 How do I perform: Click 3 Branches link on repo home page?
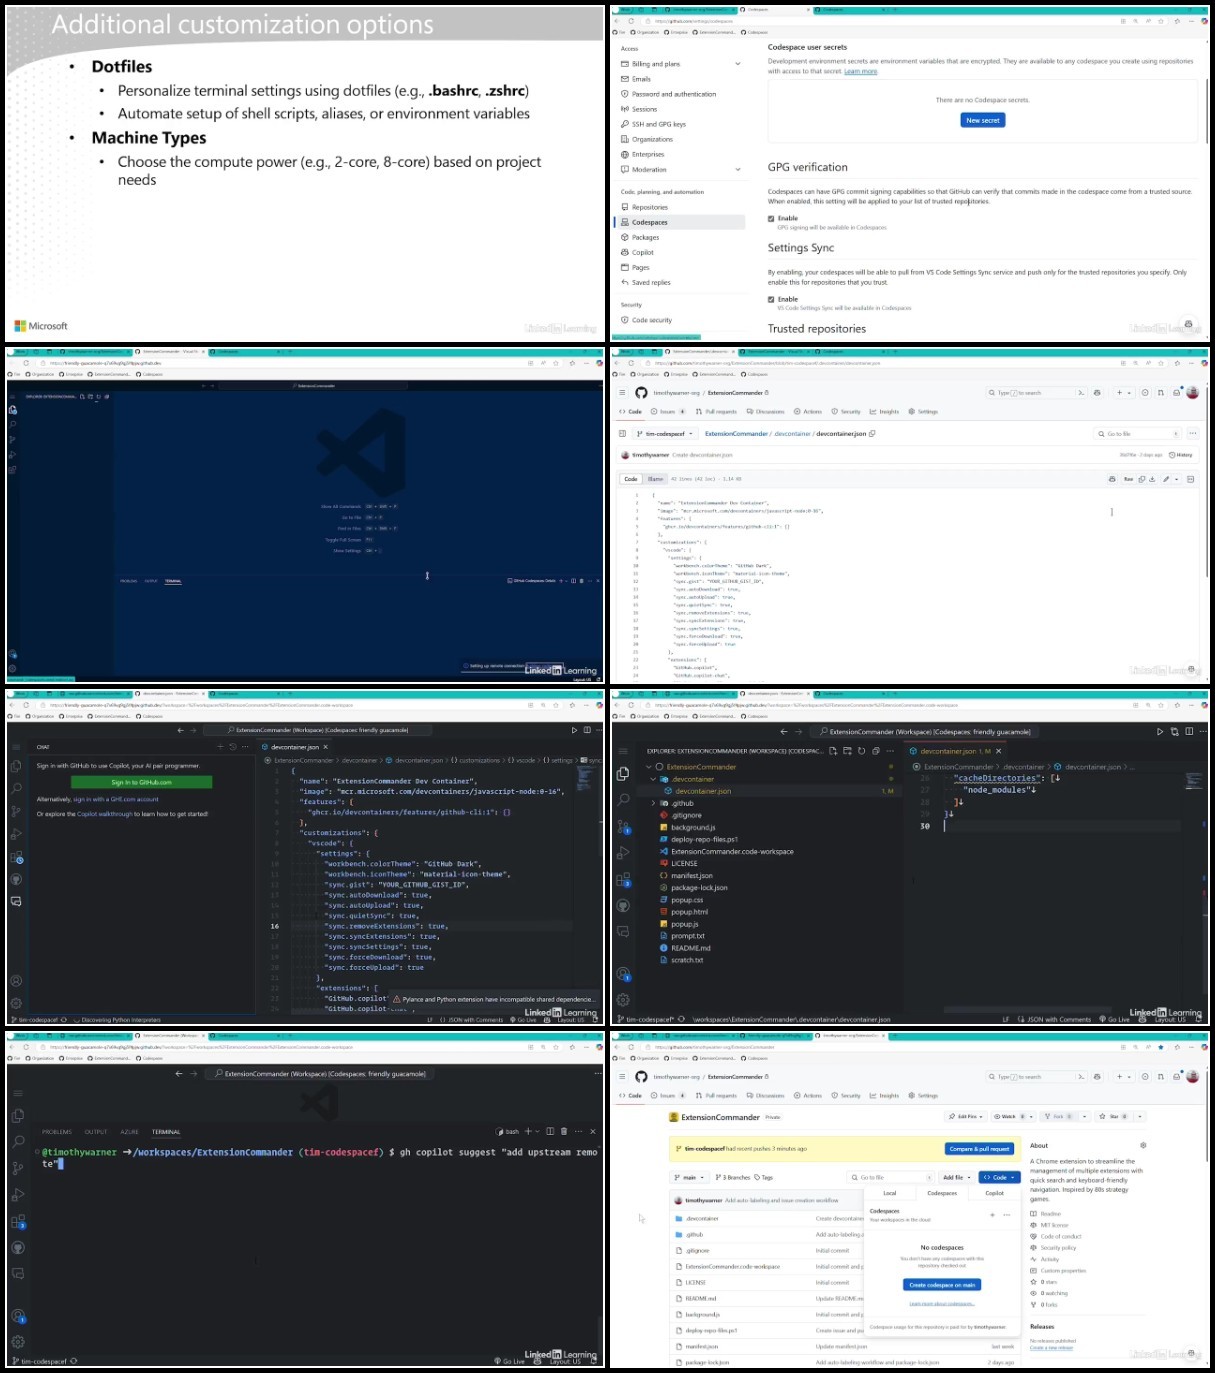pyautogui.click(x=733, y=1177)
